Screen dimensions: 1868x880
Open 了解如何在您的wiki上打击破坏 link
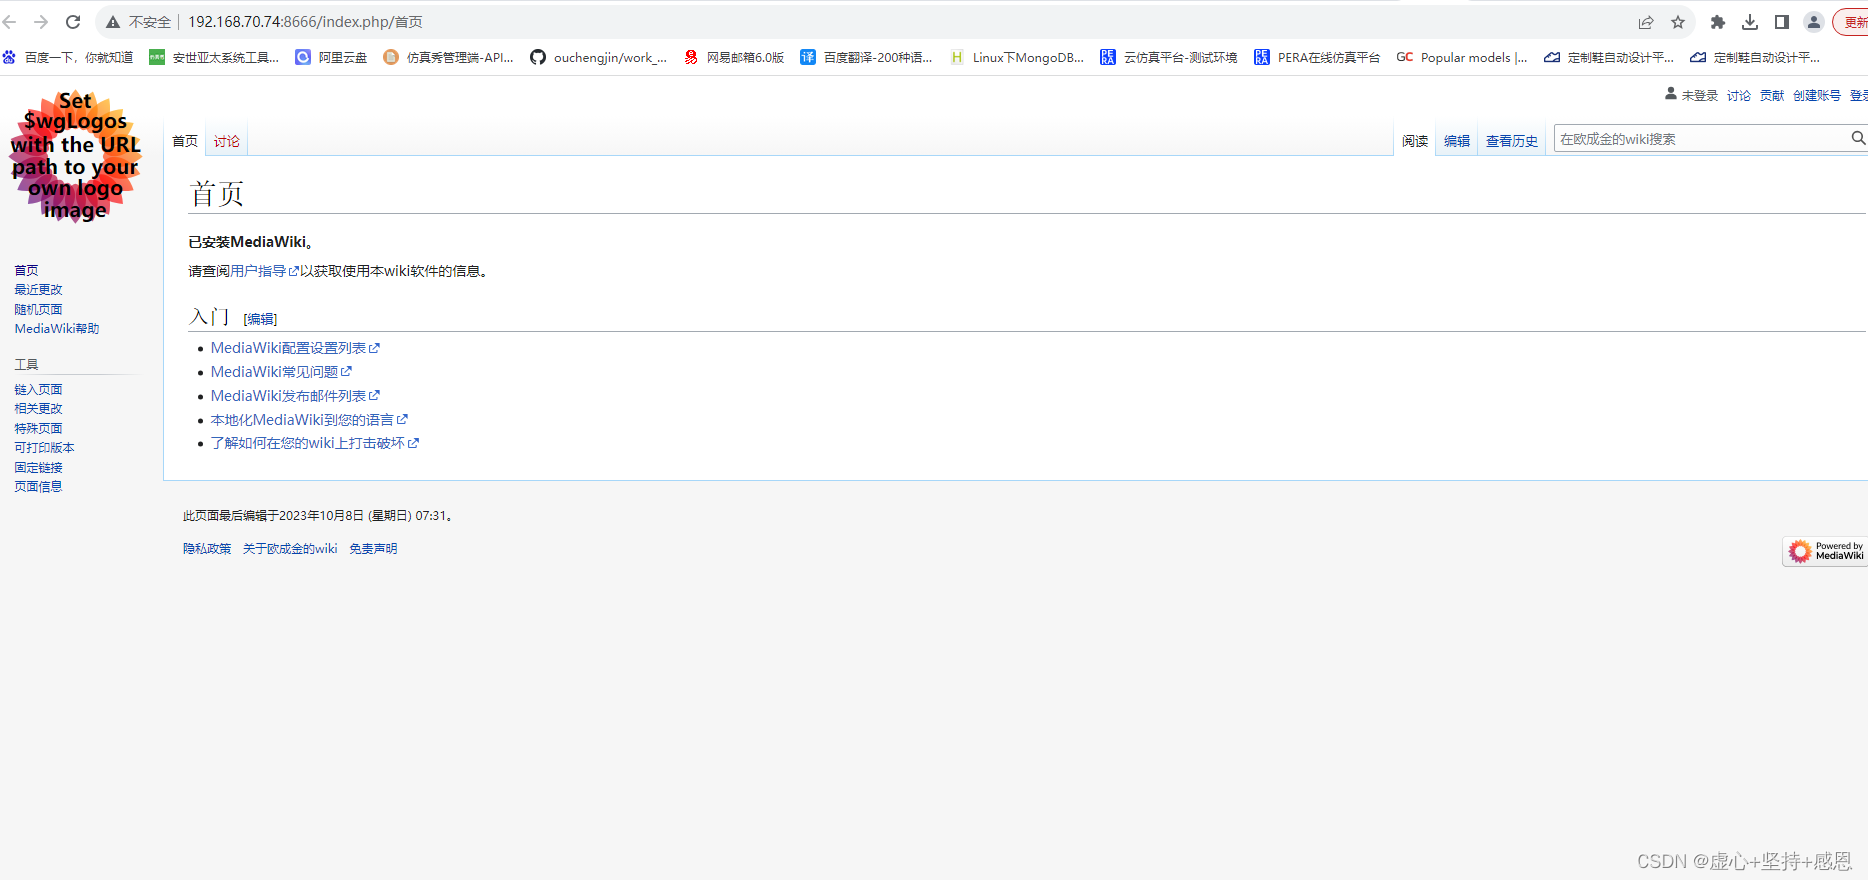[x=315, y=443]
